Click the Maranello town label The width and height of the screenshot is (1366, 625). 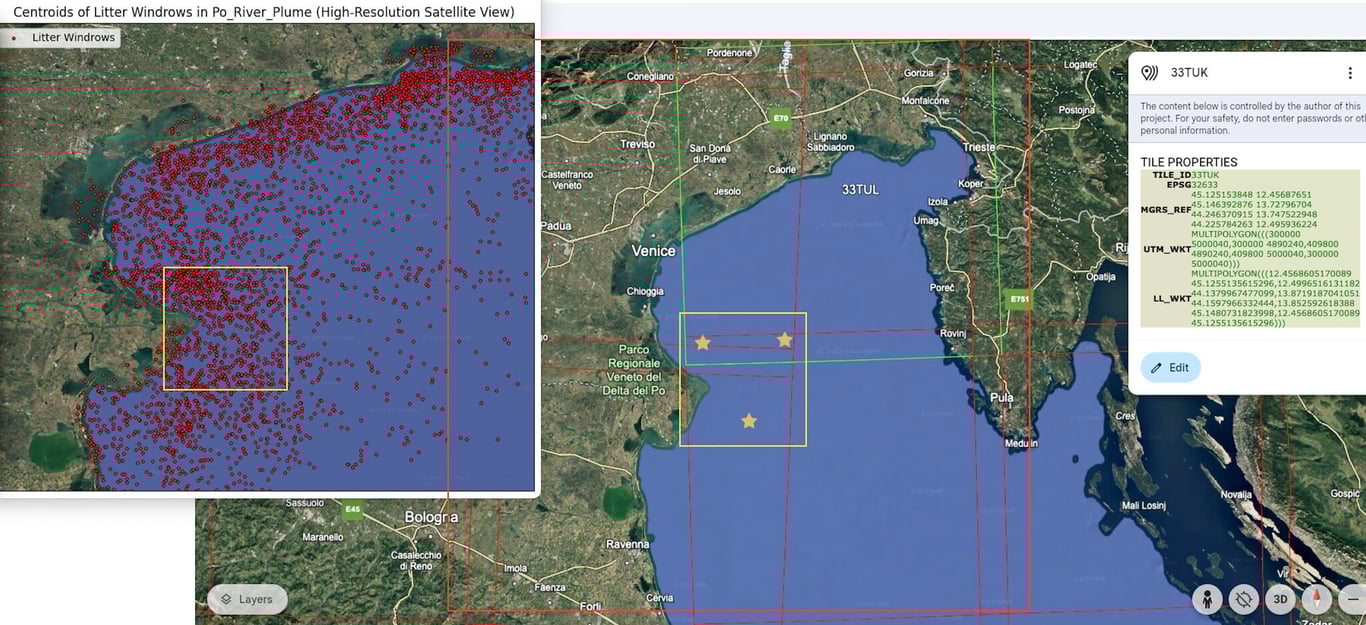coord(323,537)
